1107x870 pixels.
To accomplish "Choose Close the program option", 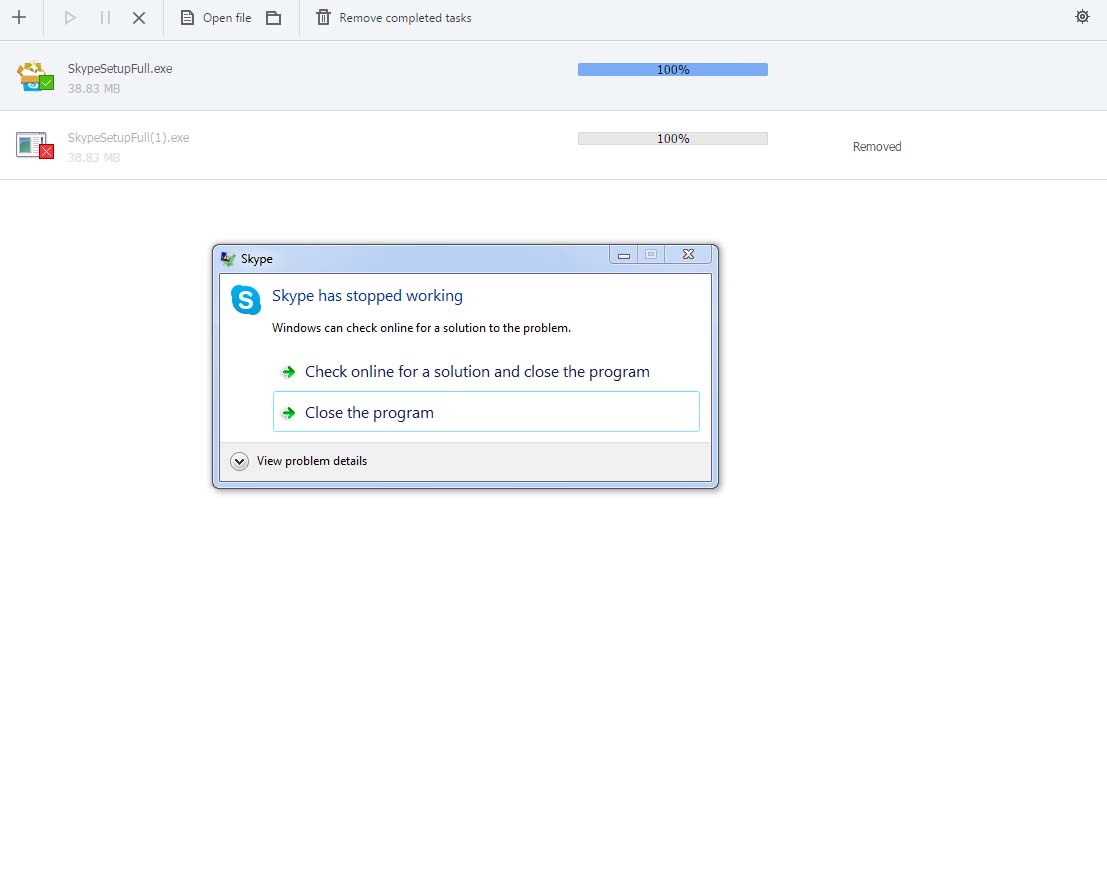I will [x=486, y=412].
